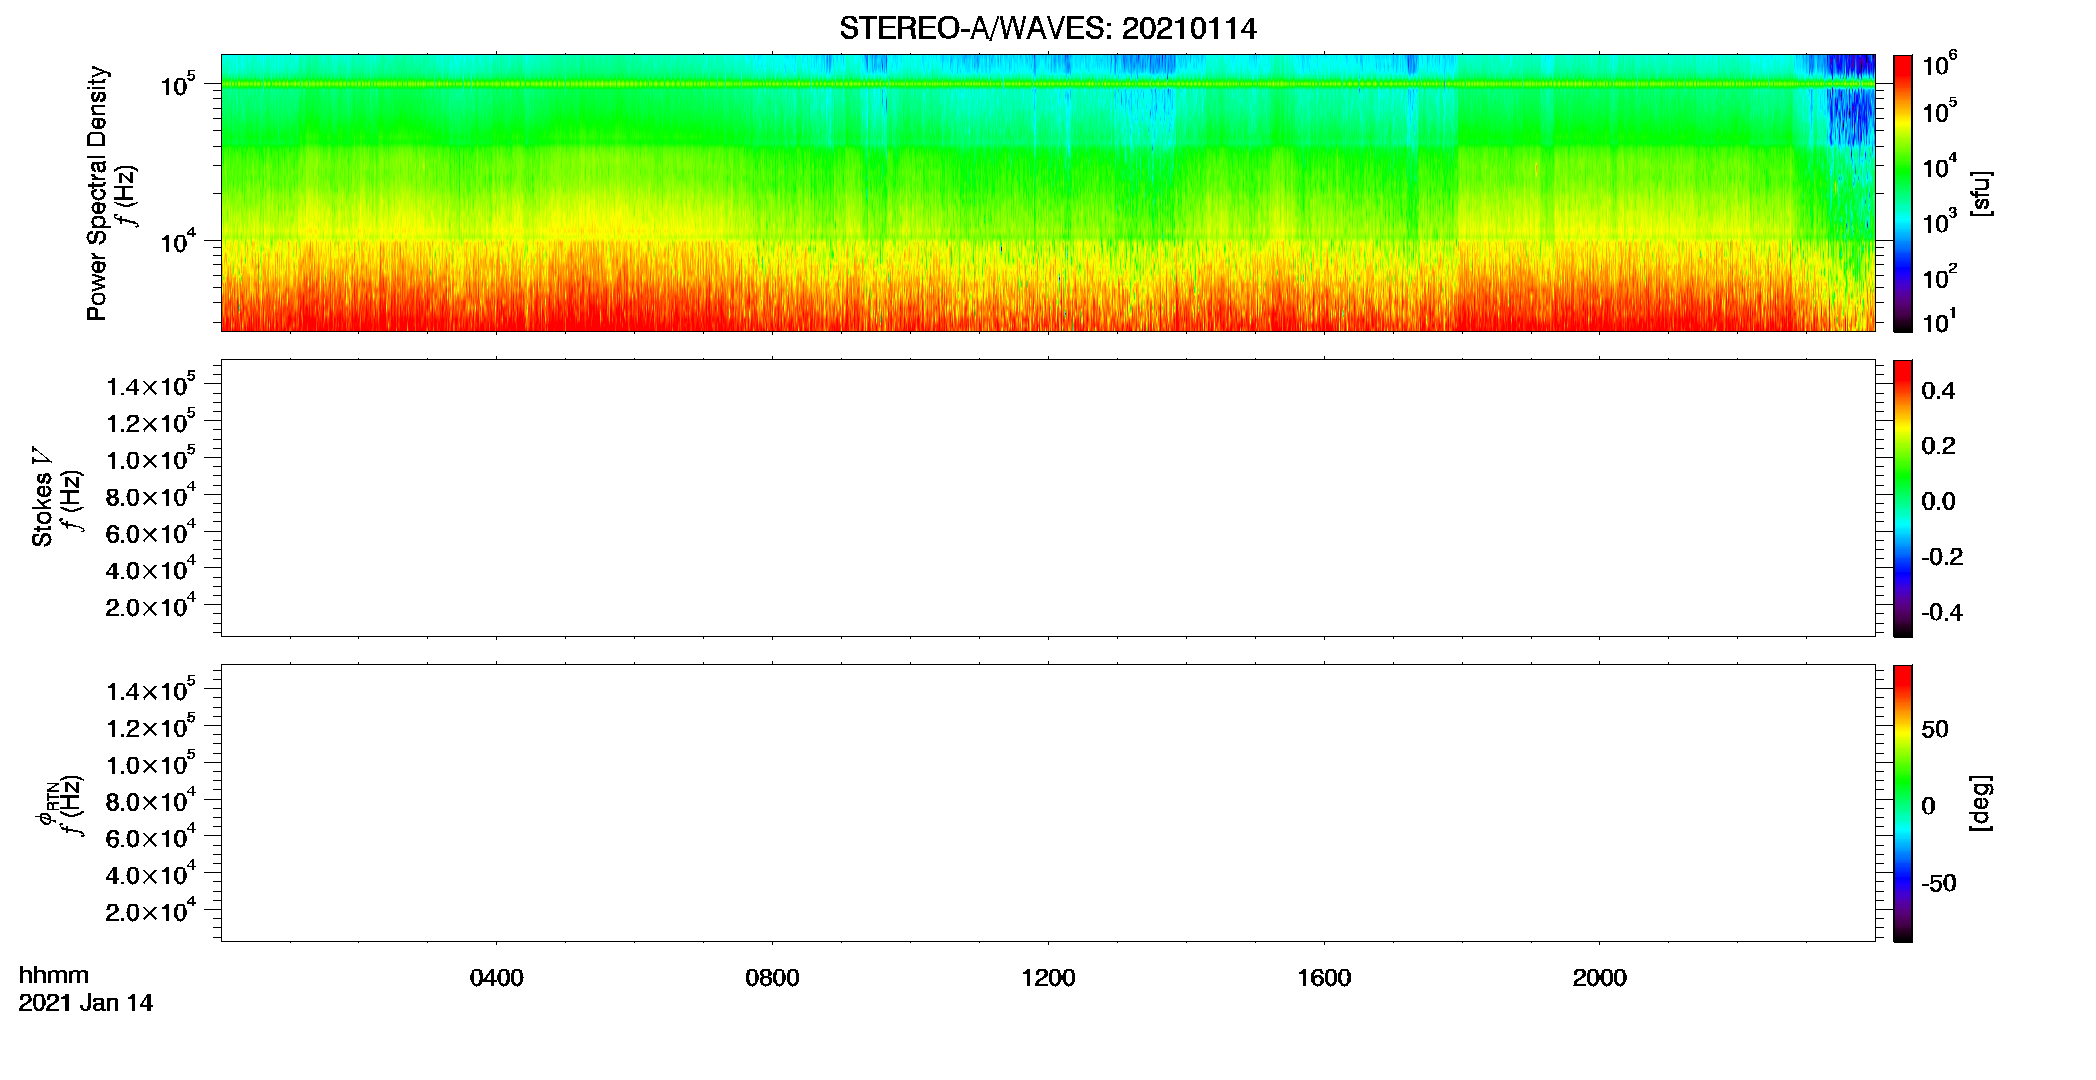This screenshot has height=1080, width=2096.
Task: Click the [sfu] units label
Action: coord(1981,193)
